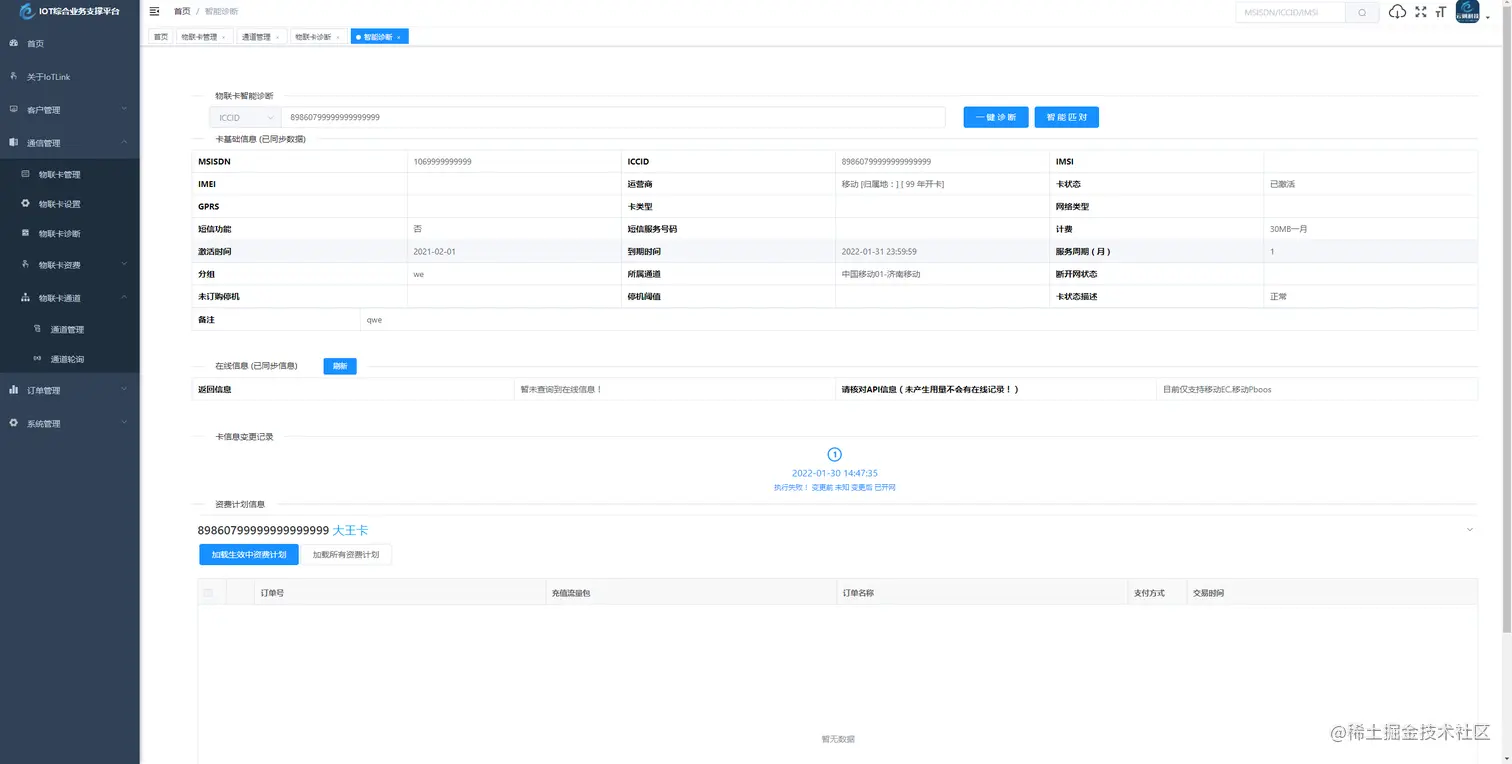
Task: Click the 通道管理 icon in sidebar
Action: click(37, 328)
